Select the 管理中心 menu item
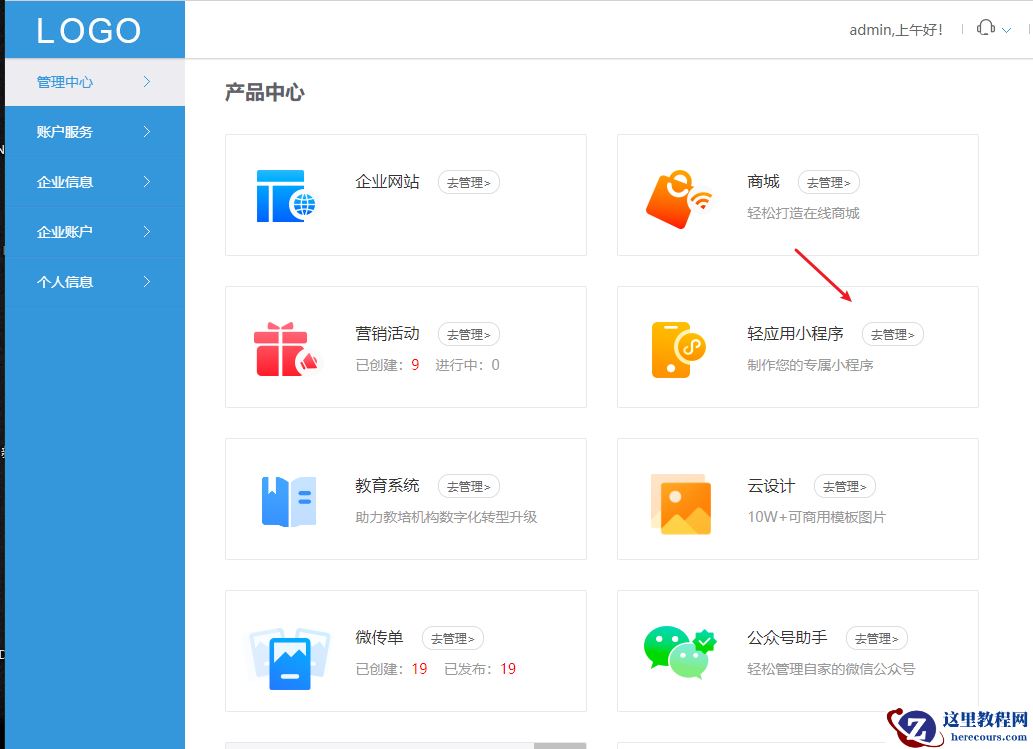The height and width of the screenshot is (749, 1033). (93, 81)
